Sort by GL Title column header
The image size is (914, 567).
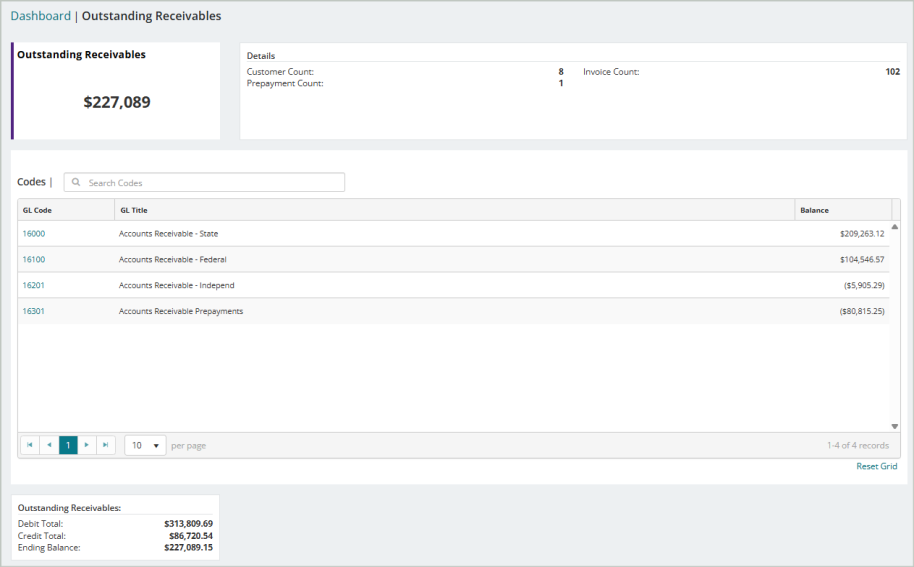(x=455, y=210)
